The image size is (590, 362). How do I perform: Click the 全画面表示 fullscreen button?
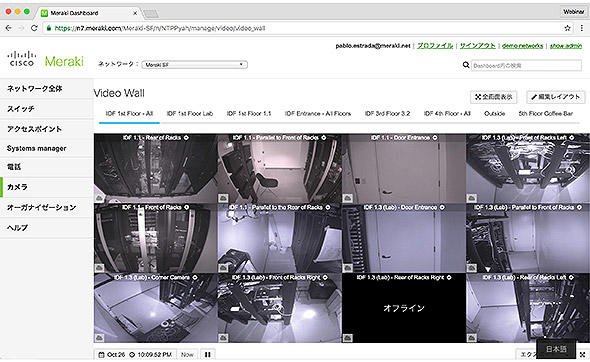(x=493, y=97)
